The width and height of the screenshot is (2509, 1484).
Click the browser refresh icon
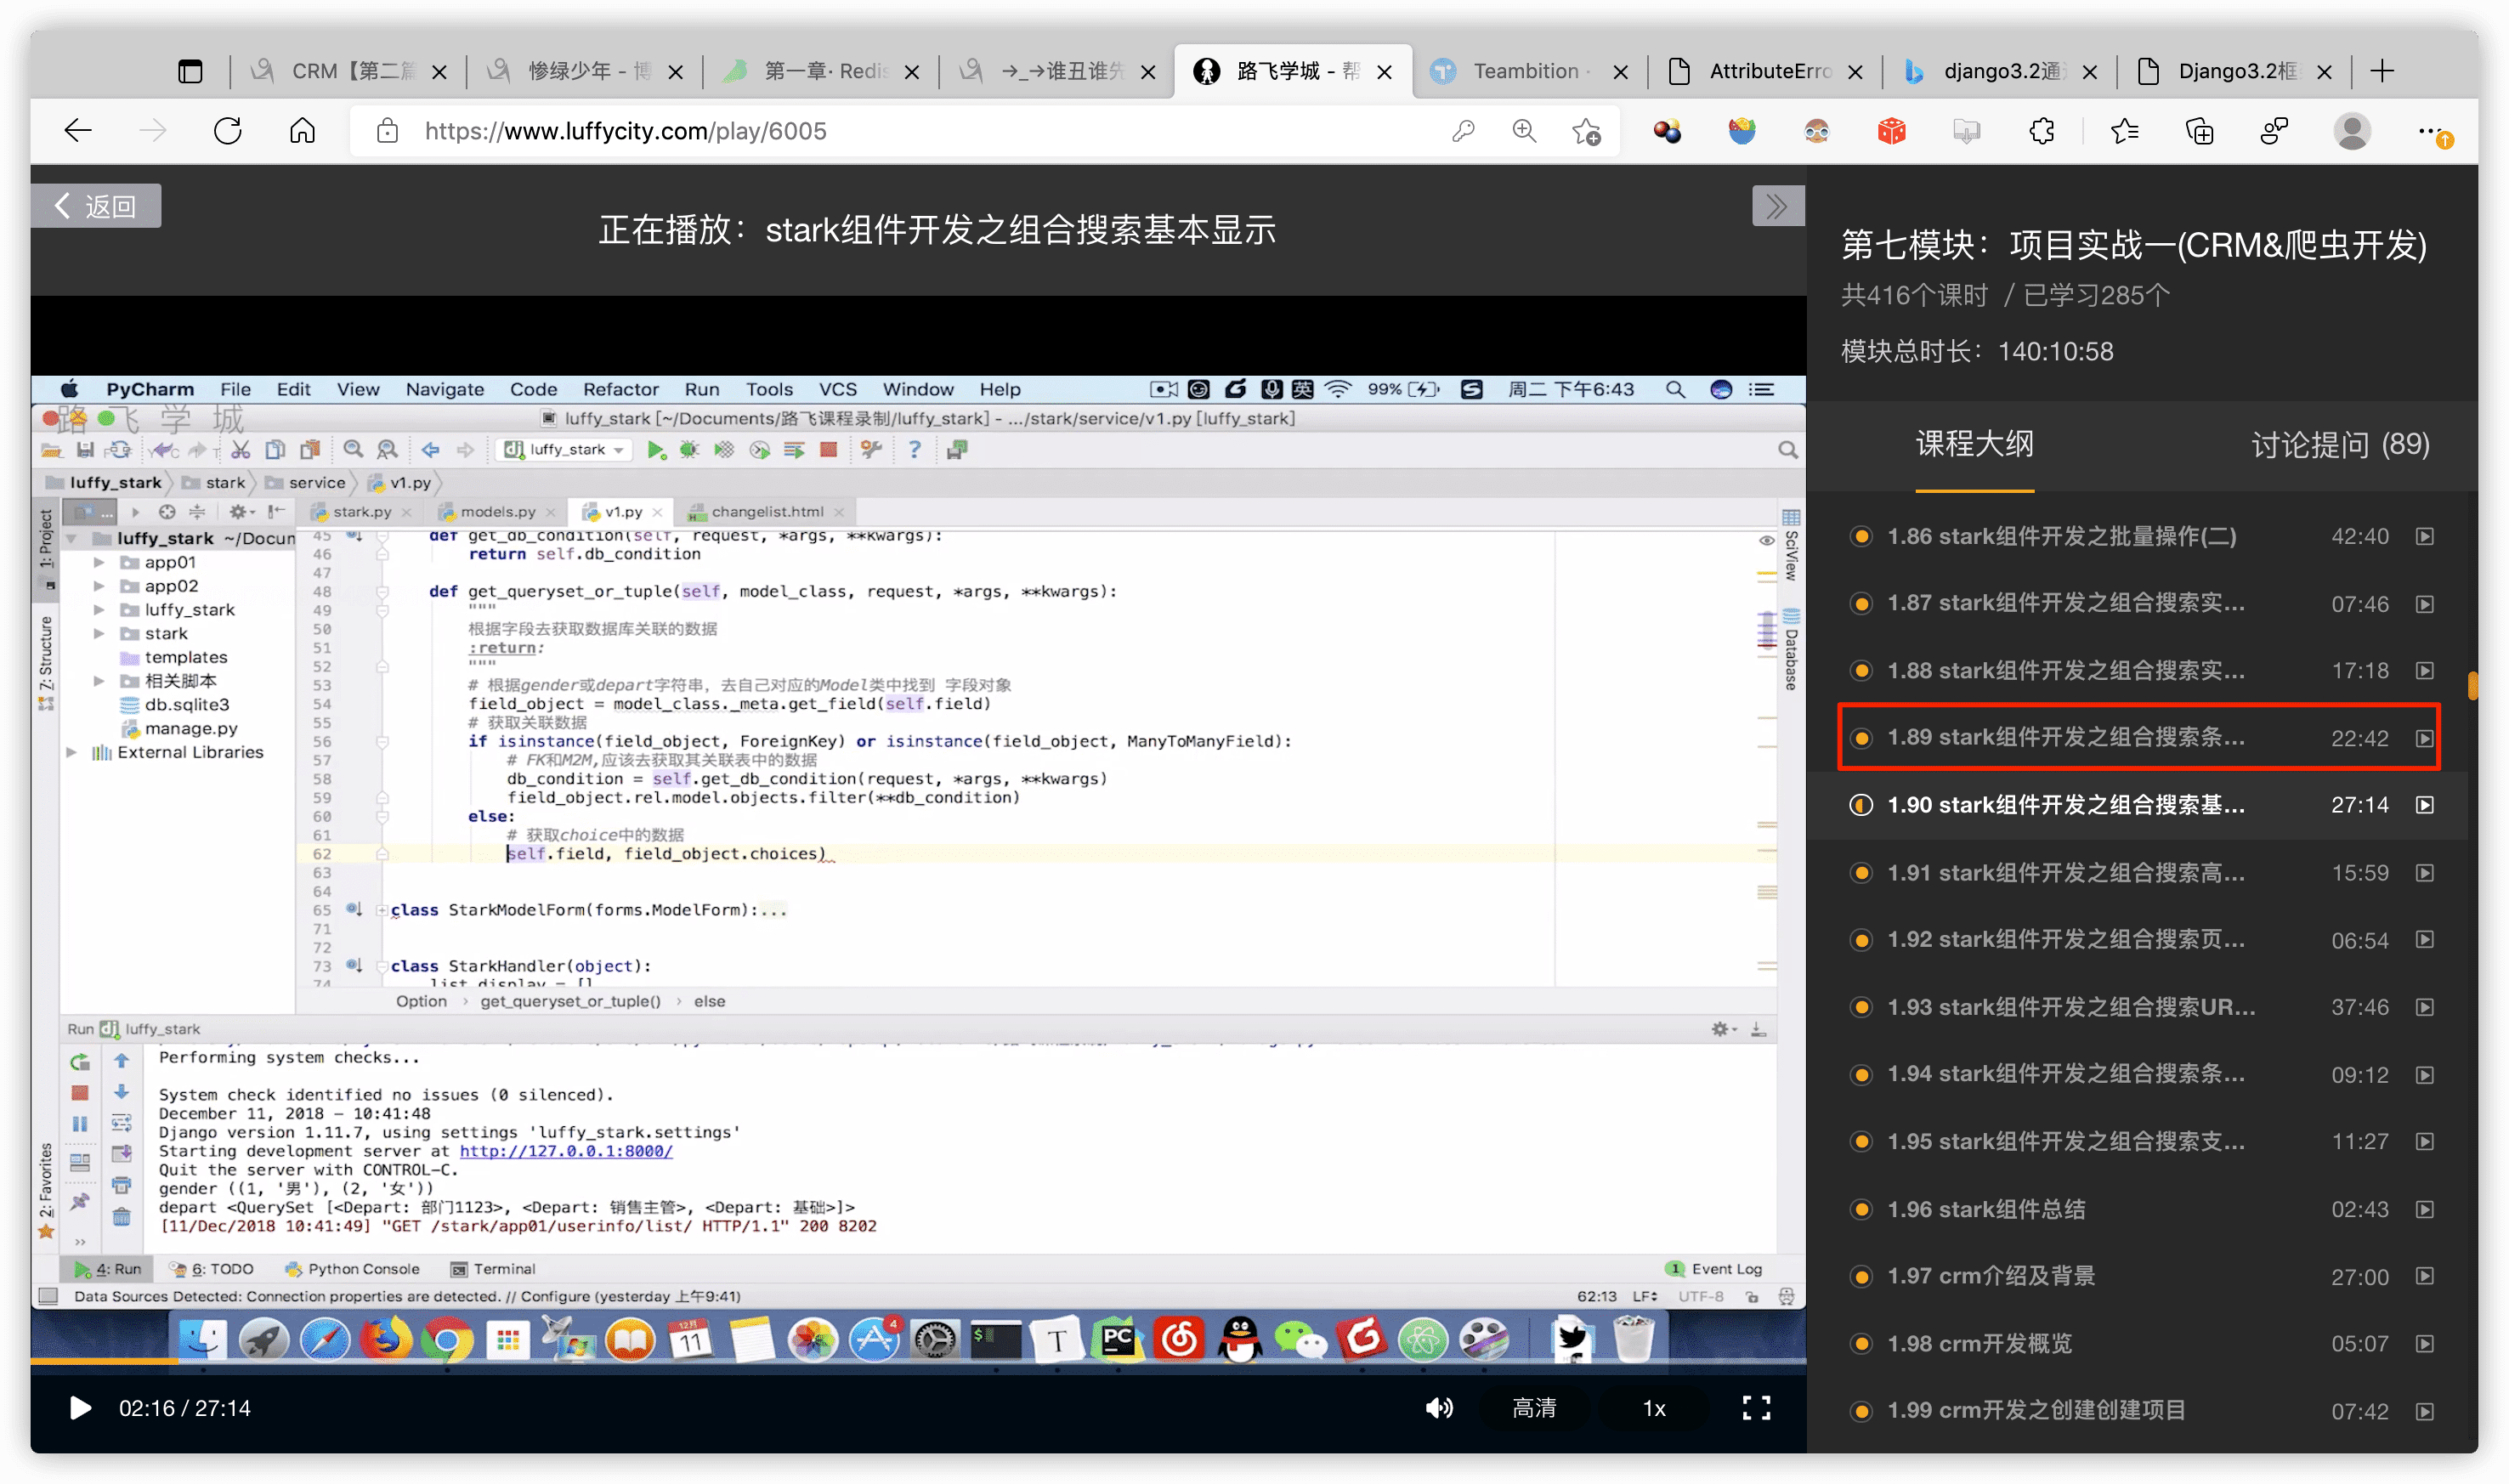pyautogui.click(x=228, y=131)
